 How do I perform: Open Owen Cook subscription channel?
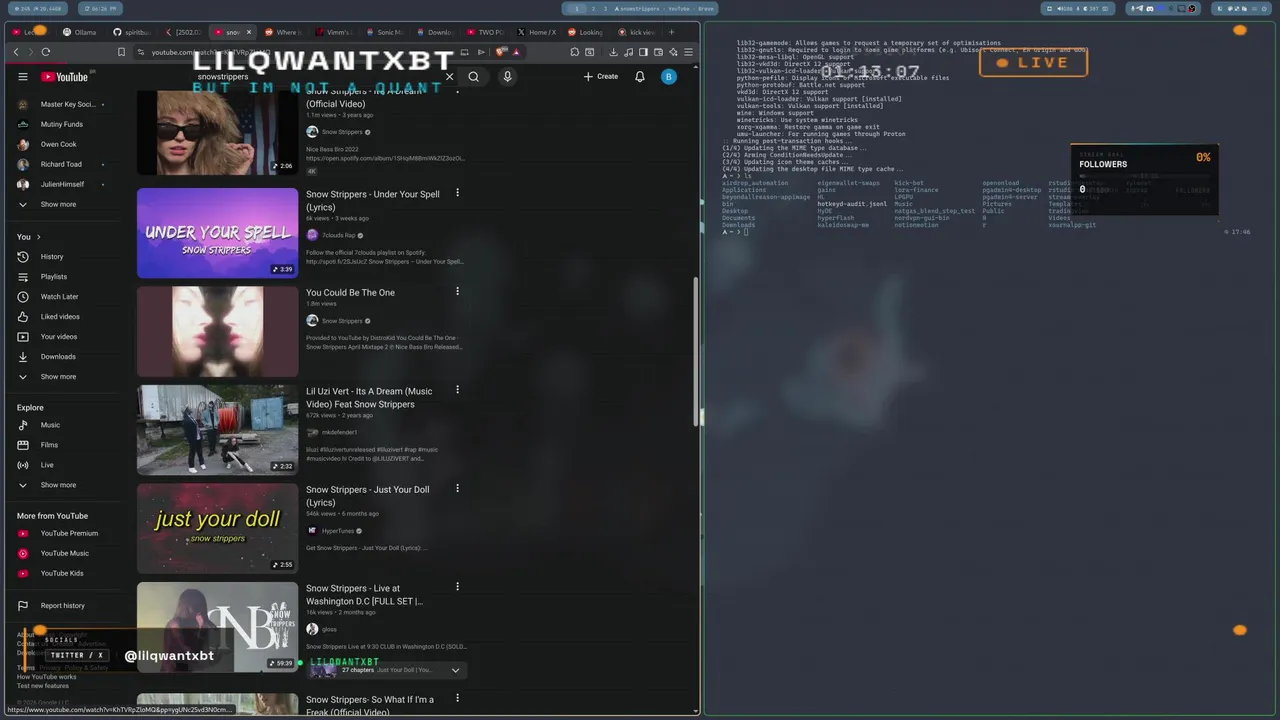(62, 144)
